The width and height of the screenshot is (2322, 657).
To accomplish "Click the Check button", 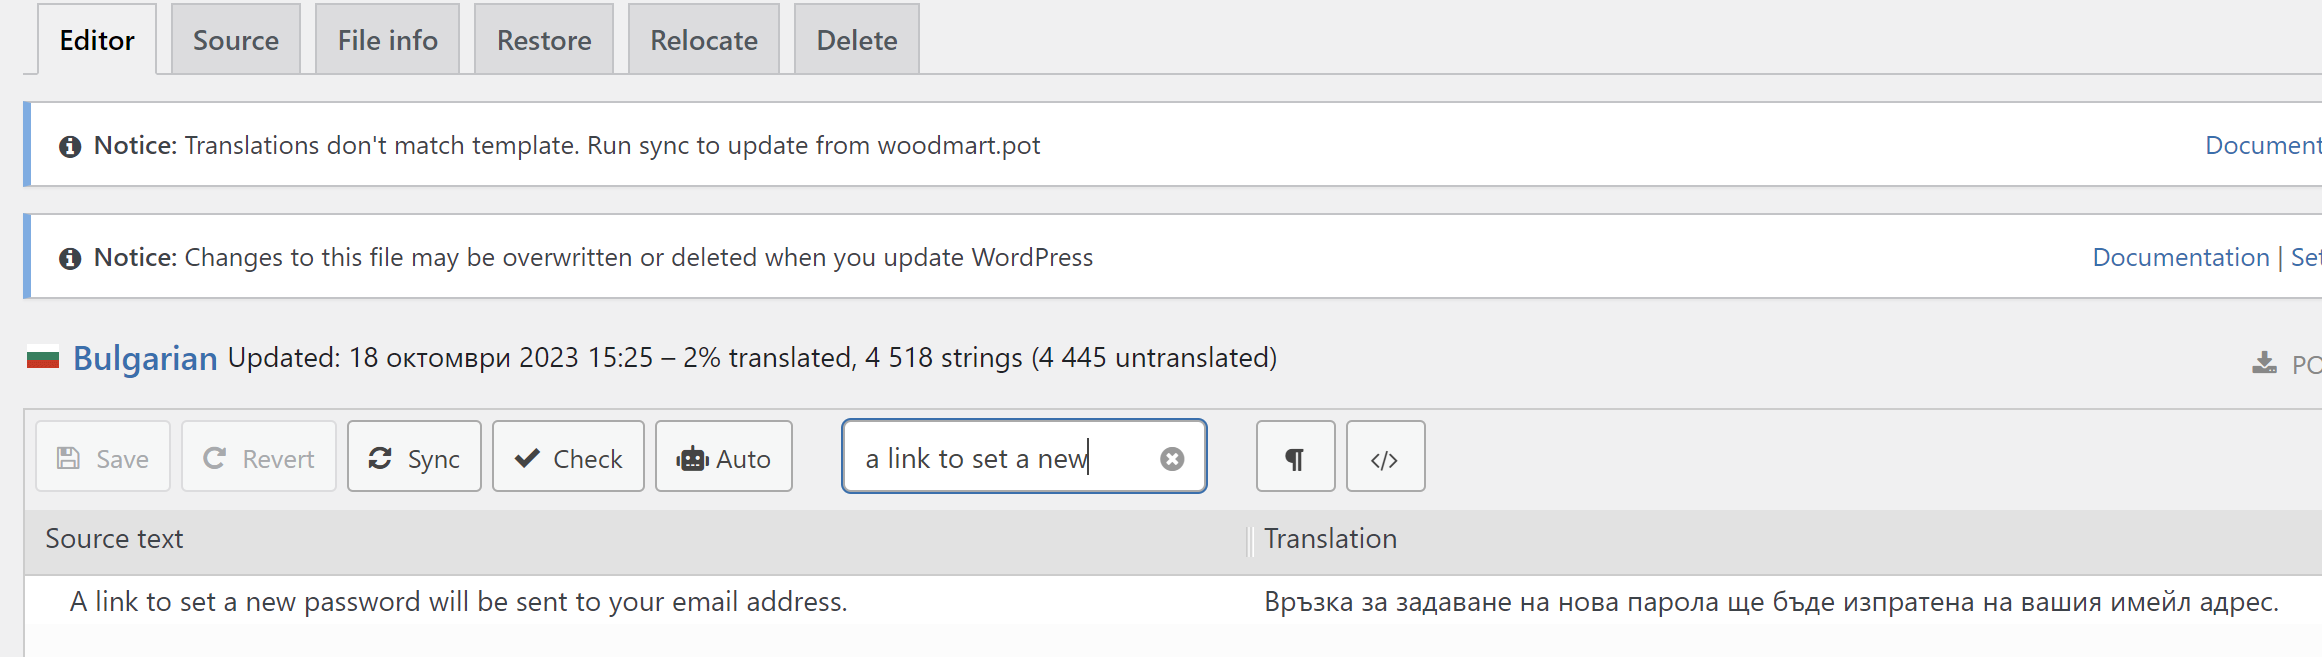I will (x=568, y=458).
